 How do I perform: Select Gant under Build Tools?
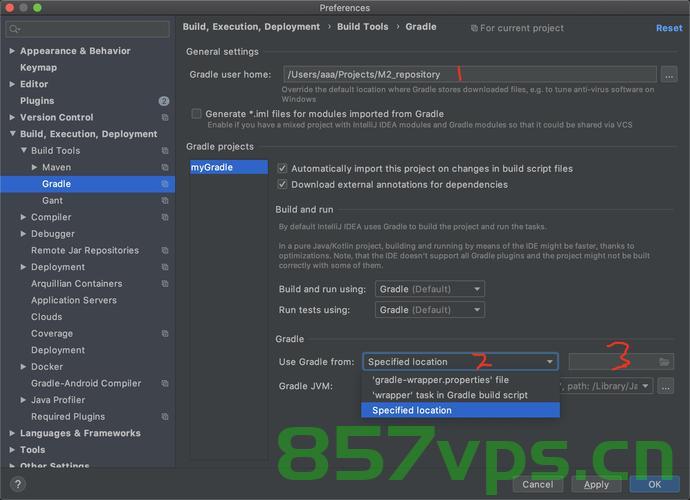tap(52, 201)
